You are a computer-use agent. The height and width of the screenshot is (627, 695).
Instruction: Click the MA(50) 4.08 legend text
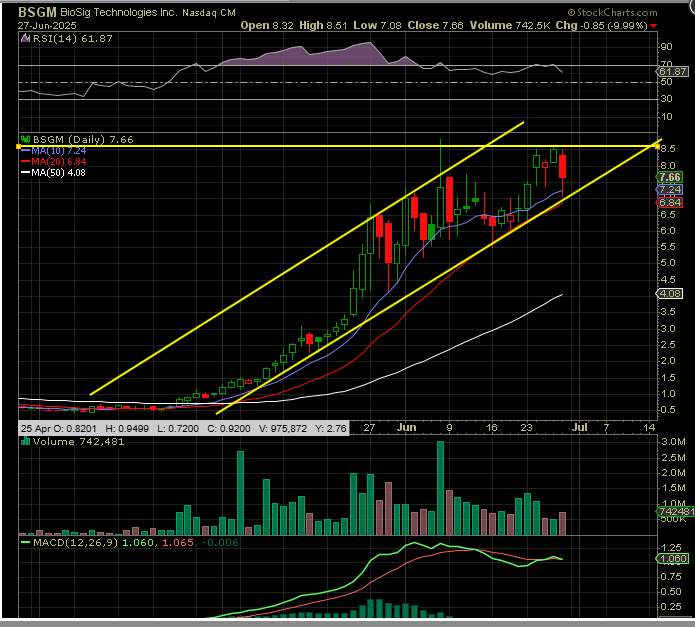click(x=59, y=173)
